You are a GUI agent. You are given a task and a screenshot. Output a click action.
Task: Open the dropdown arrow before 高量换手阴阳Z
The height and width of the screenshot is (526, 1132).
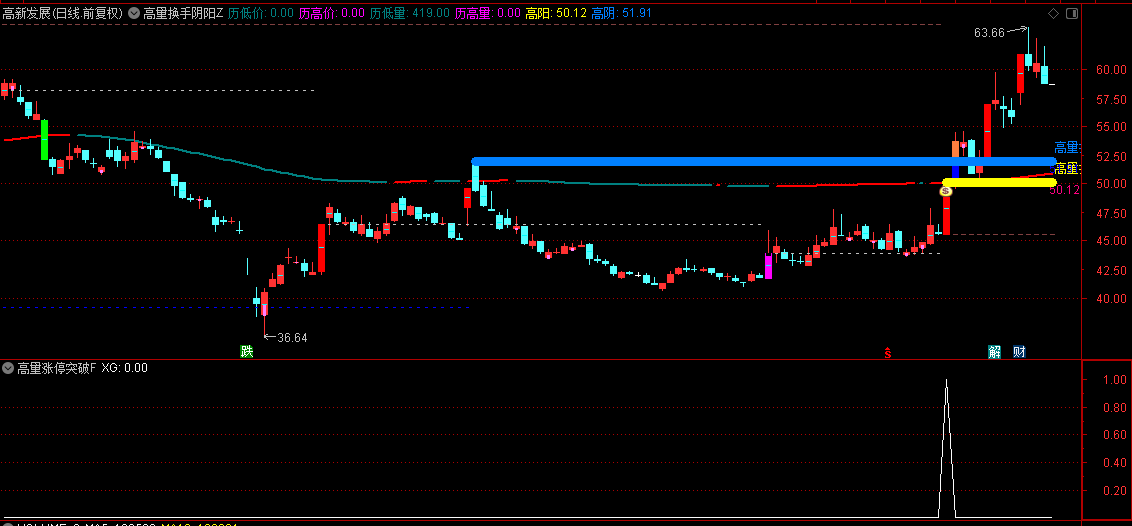pos(134,13)
